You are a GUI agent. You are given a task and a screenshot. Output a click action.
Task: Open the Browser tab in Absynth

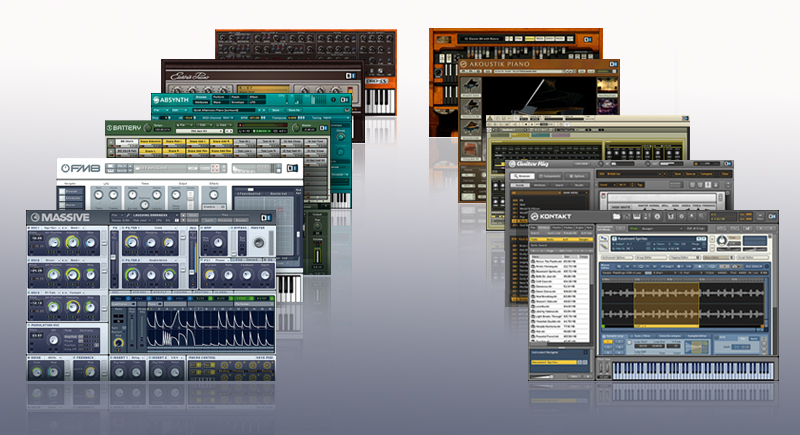[201, 97]
